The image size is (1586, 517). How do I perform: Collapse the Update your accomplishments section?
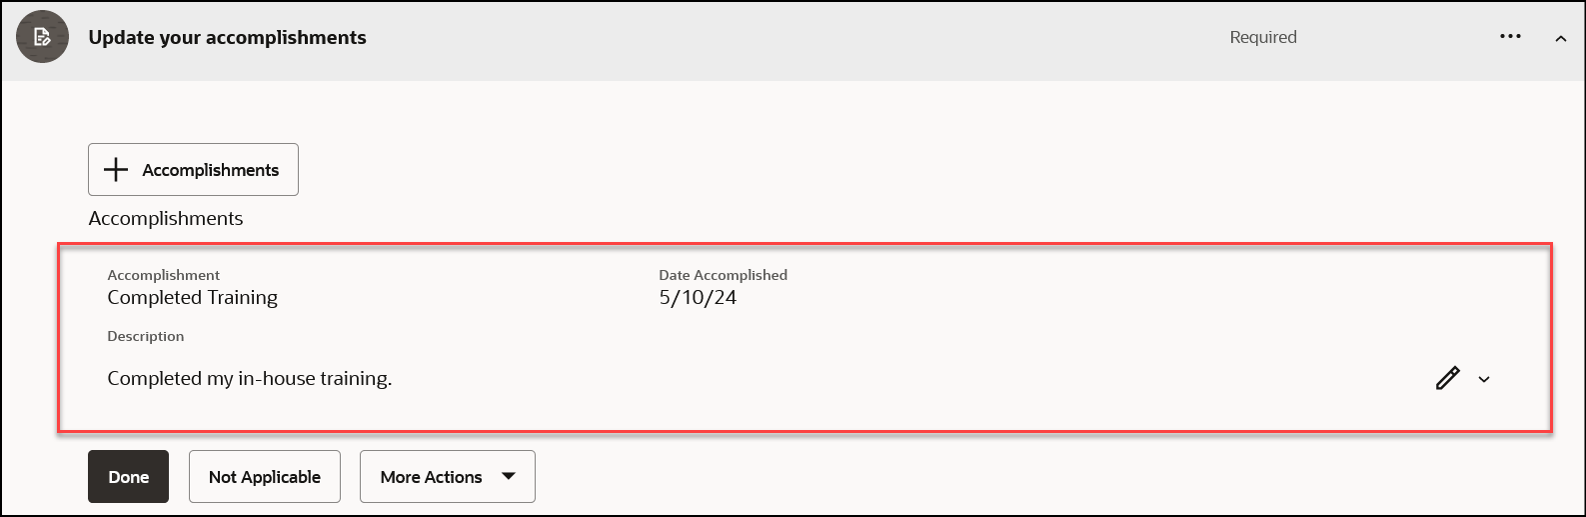click(x=1561, y=39)
